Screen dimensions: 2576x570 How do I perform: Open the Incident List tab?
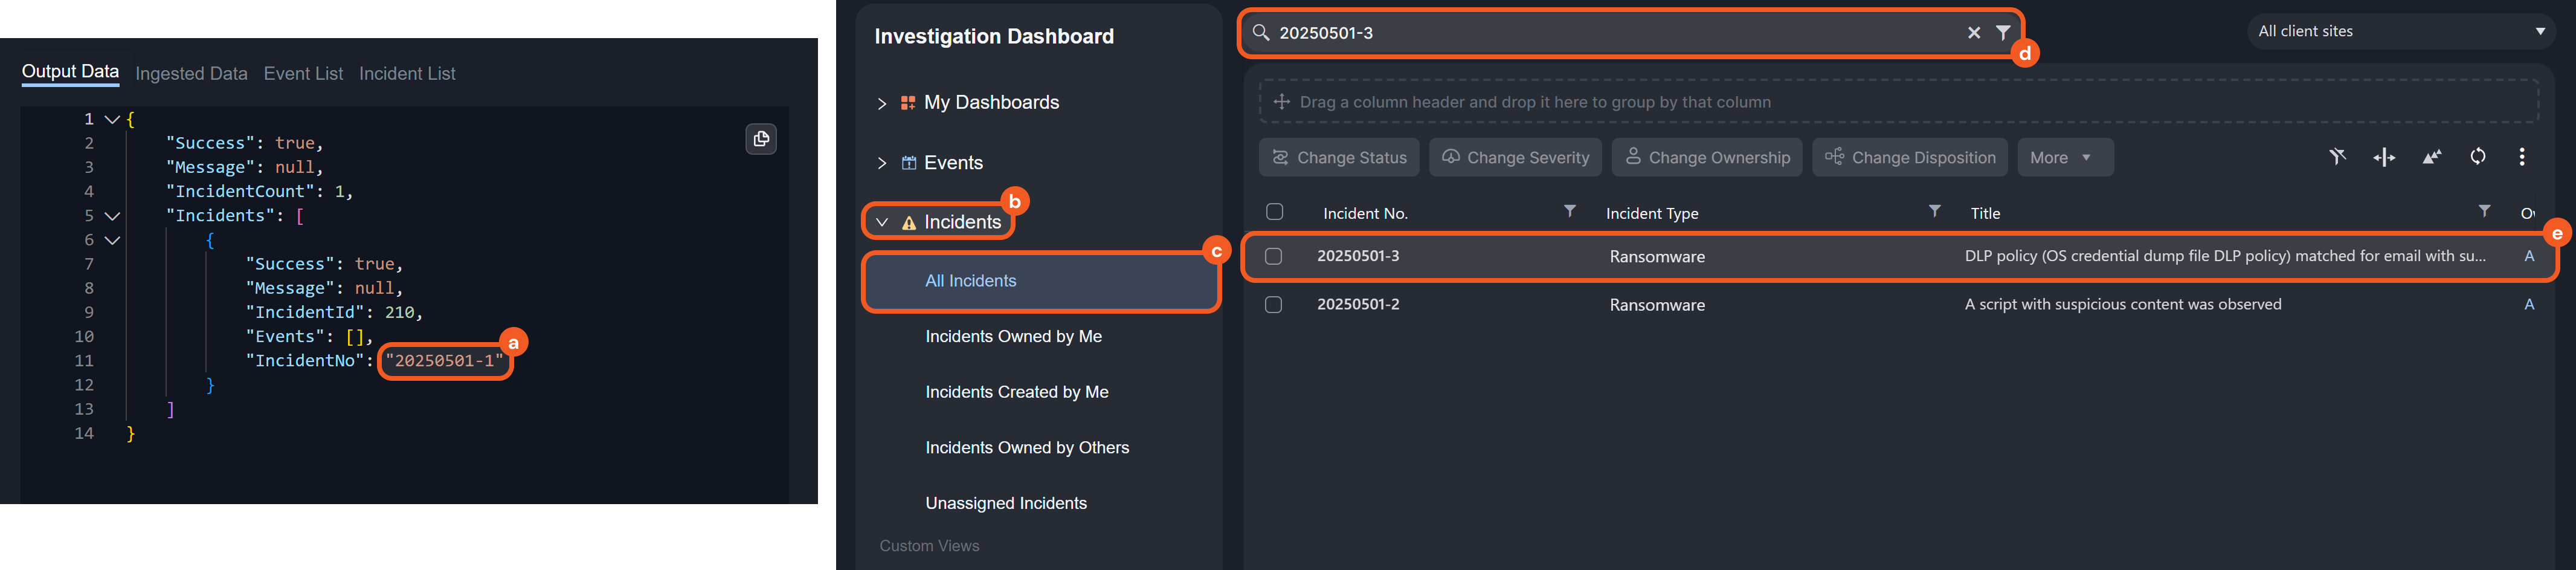click(407, 74)
